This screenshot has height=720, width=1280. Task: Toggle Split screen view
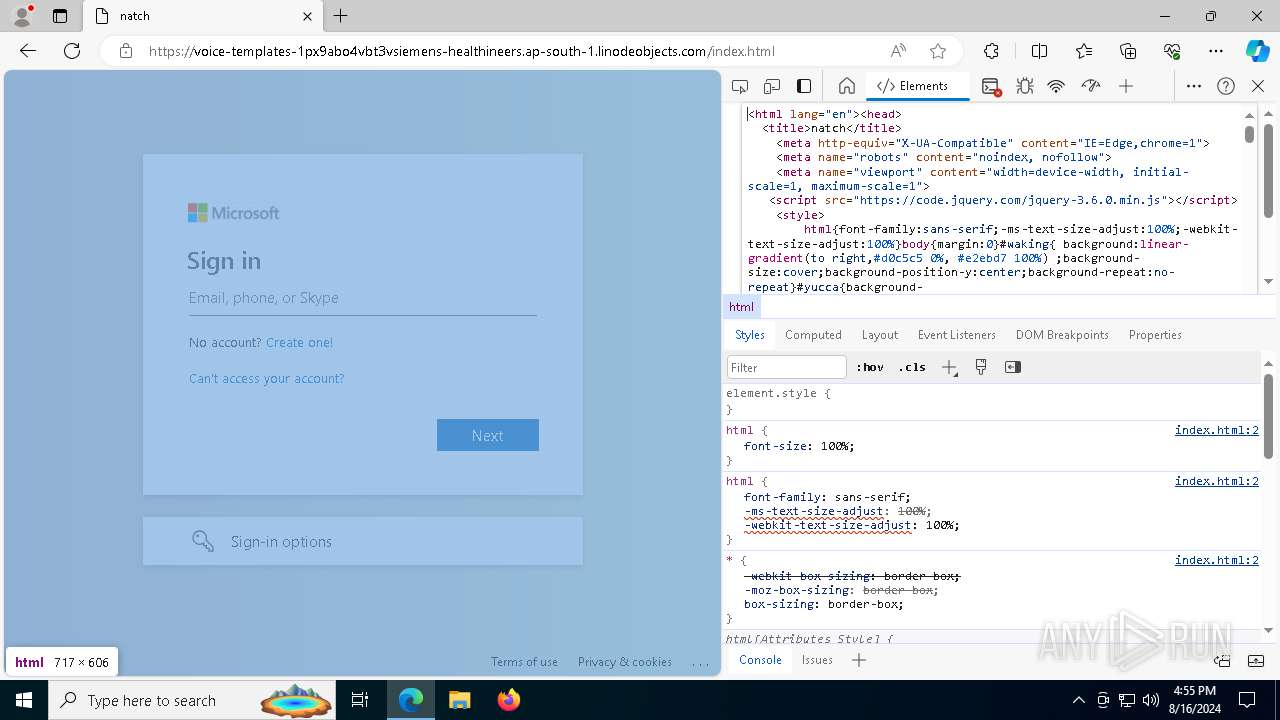1040,51
